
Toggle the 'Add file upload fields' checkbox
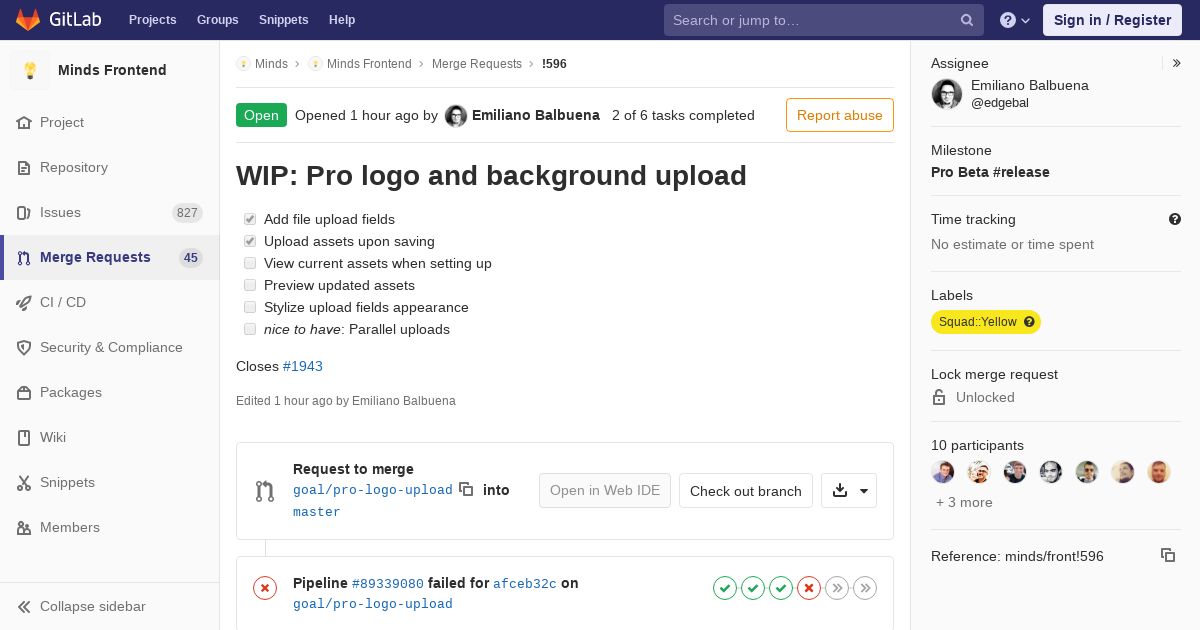(x=250, y=219)
